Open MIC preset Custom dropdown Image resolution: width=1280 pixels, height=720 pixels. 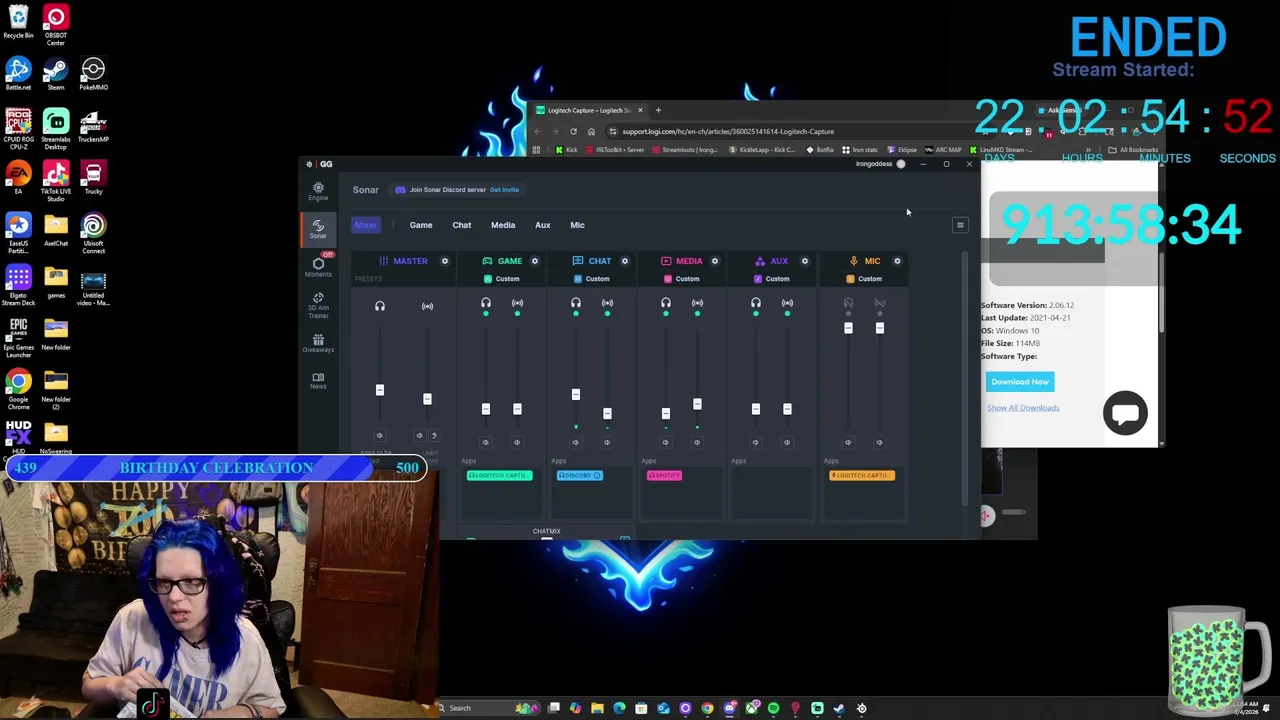tap(864, 279)
